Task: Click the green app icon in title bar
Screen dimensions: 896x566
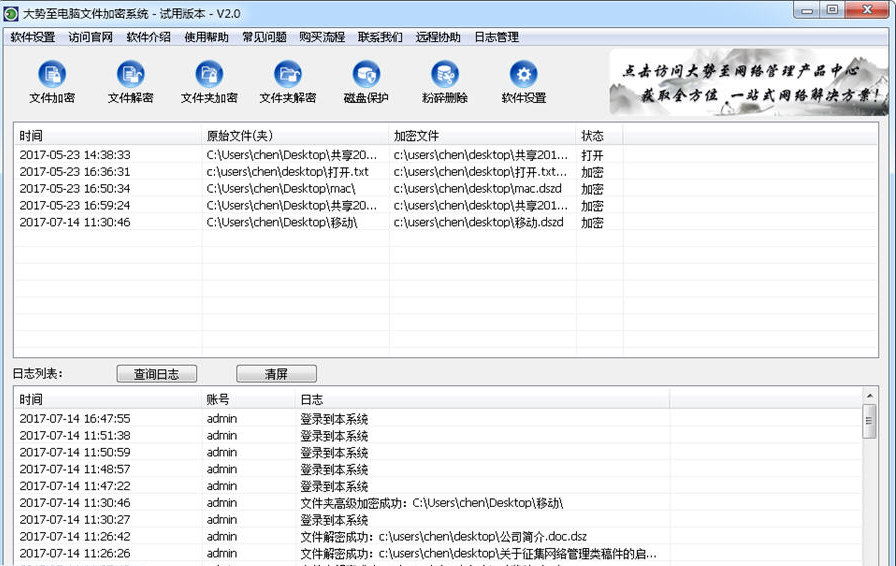Action: coord(11,13)
